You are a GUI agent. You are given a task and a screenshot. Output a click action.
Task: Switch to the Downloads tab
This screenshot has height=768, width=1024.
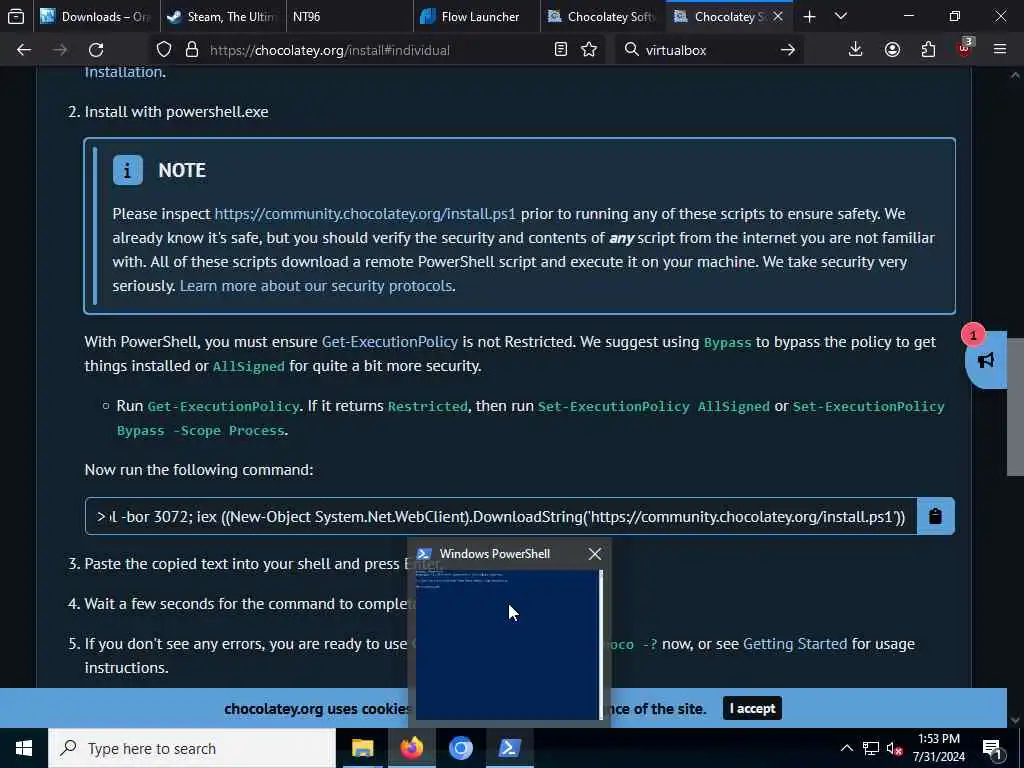(97, 16)
